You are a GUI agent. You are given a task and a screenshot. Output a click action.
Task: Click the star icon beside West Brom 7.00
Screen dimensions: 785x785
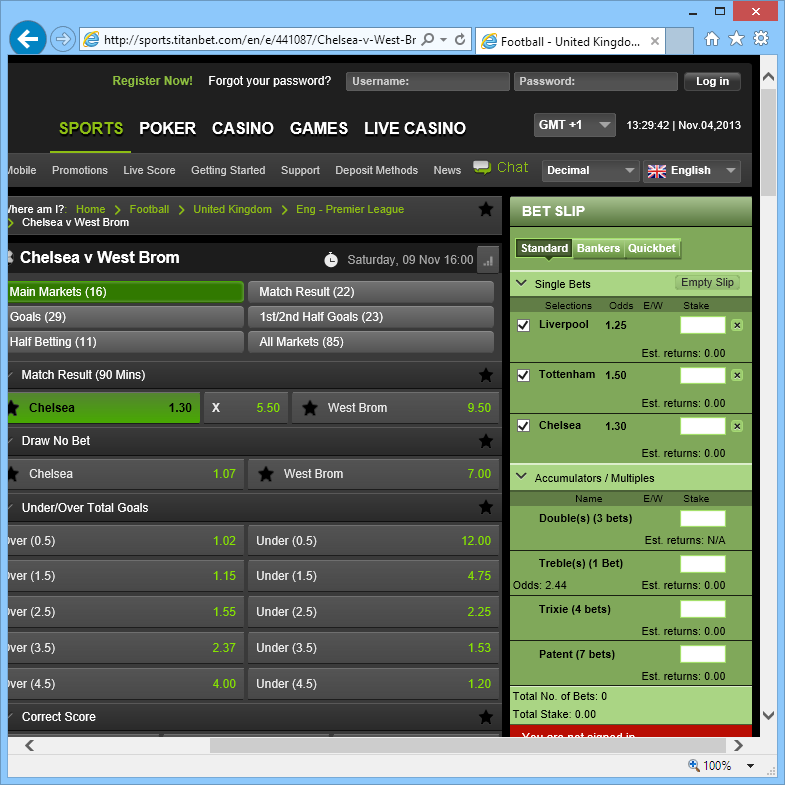pos(266,474)
